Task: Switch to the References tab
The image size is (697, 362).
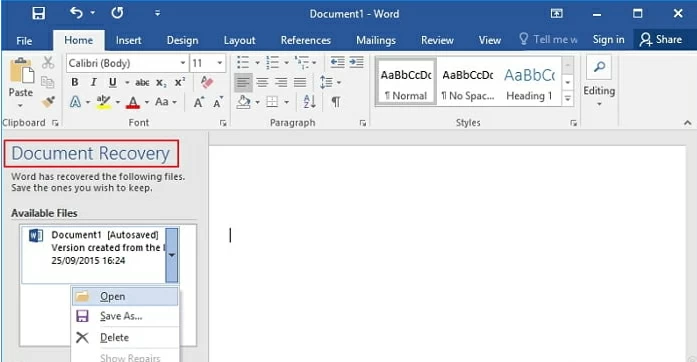Action: pos(306,40)
